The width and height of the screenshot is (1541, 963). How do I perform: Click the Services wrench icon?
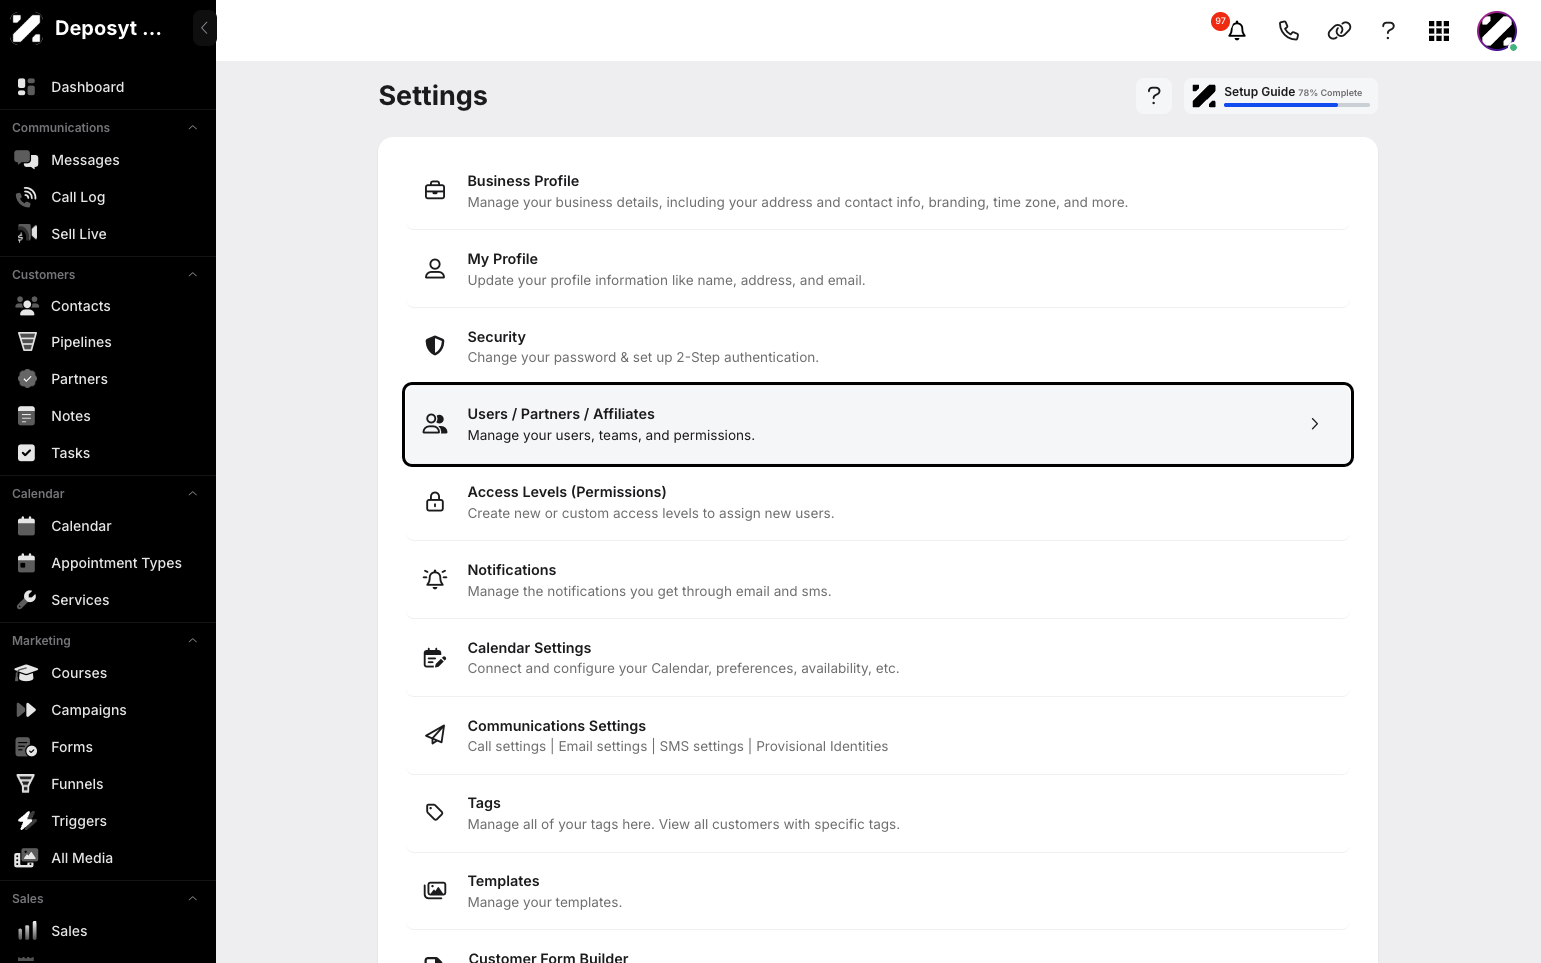pos(27,600)
